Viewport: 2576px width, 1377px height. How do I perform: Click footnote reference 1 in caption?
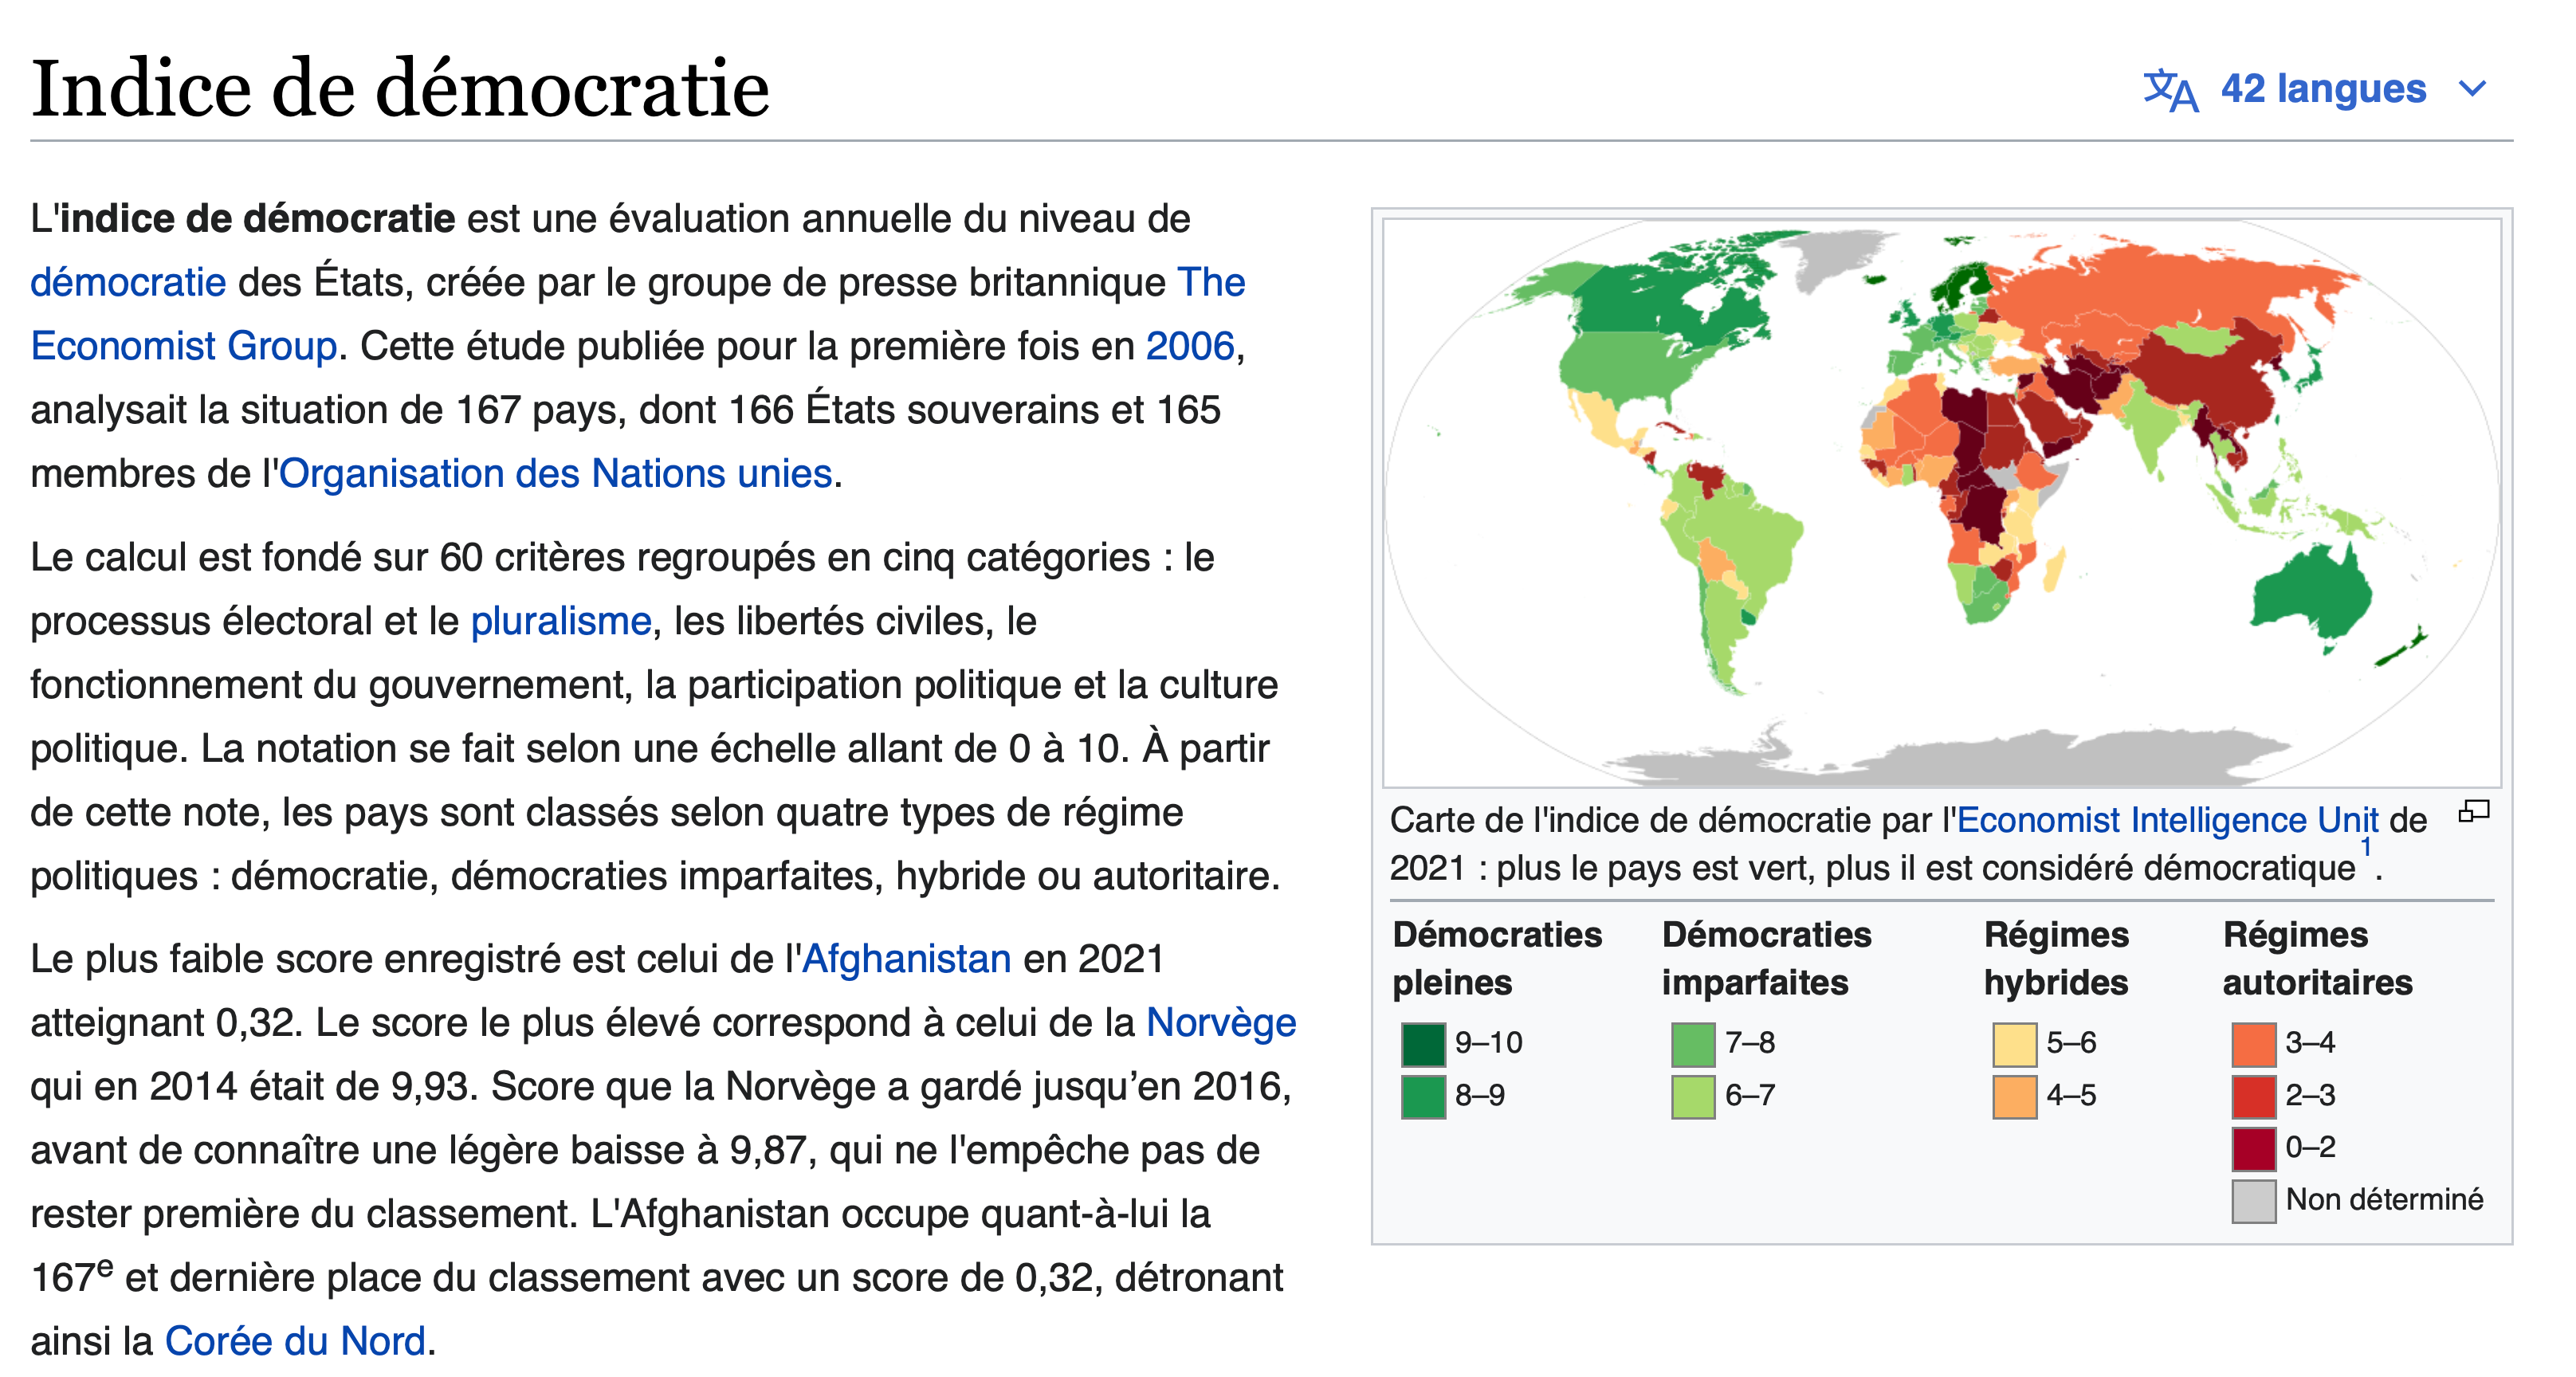2366,847
